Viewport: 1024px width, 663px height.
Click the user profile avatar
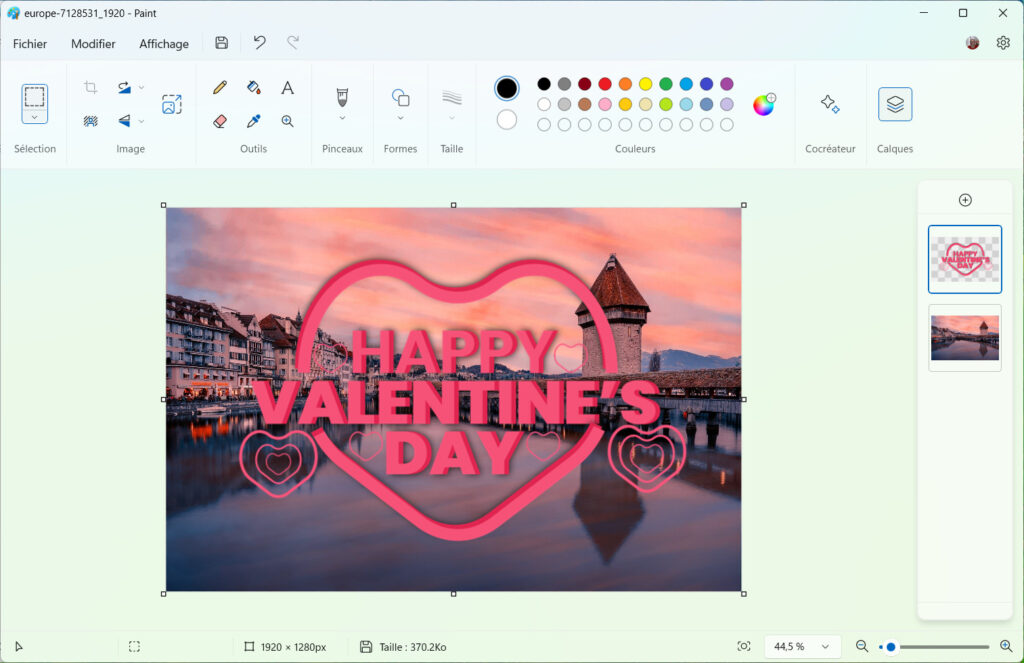click(x=972, y=43)
